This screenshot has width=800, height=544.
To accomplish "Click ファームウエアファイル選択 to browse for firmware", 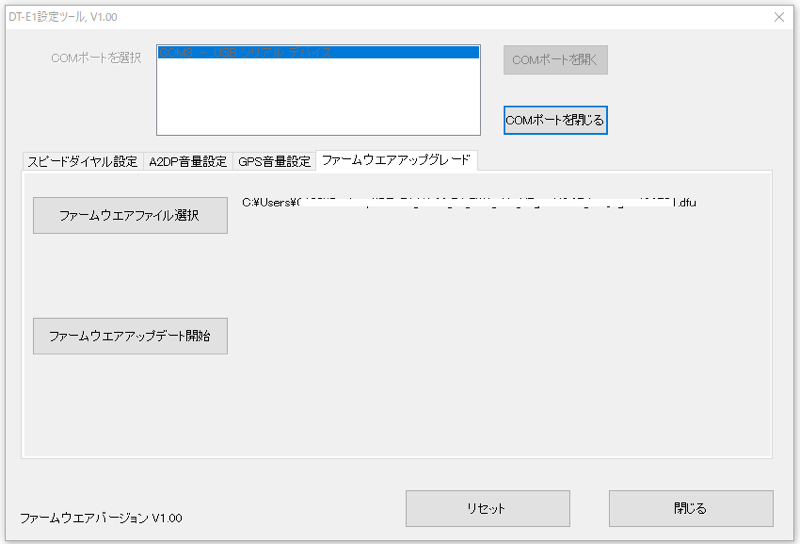I will (x=130, y=215).
